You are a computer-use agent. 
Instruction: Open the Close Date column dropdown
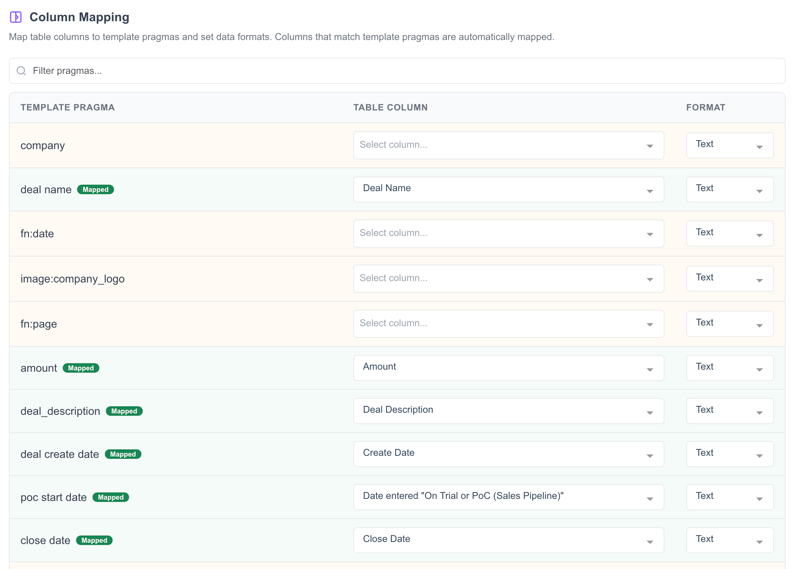coord(508,539)
